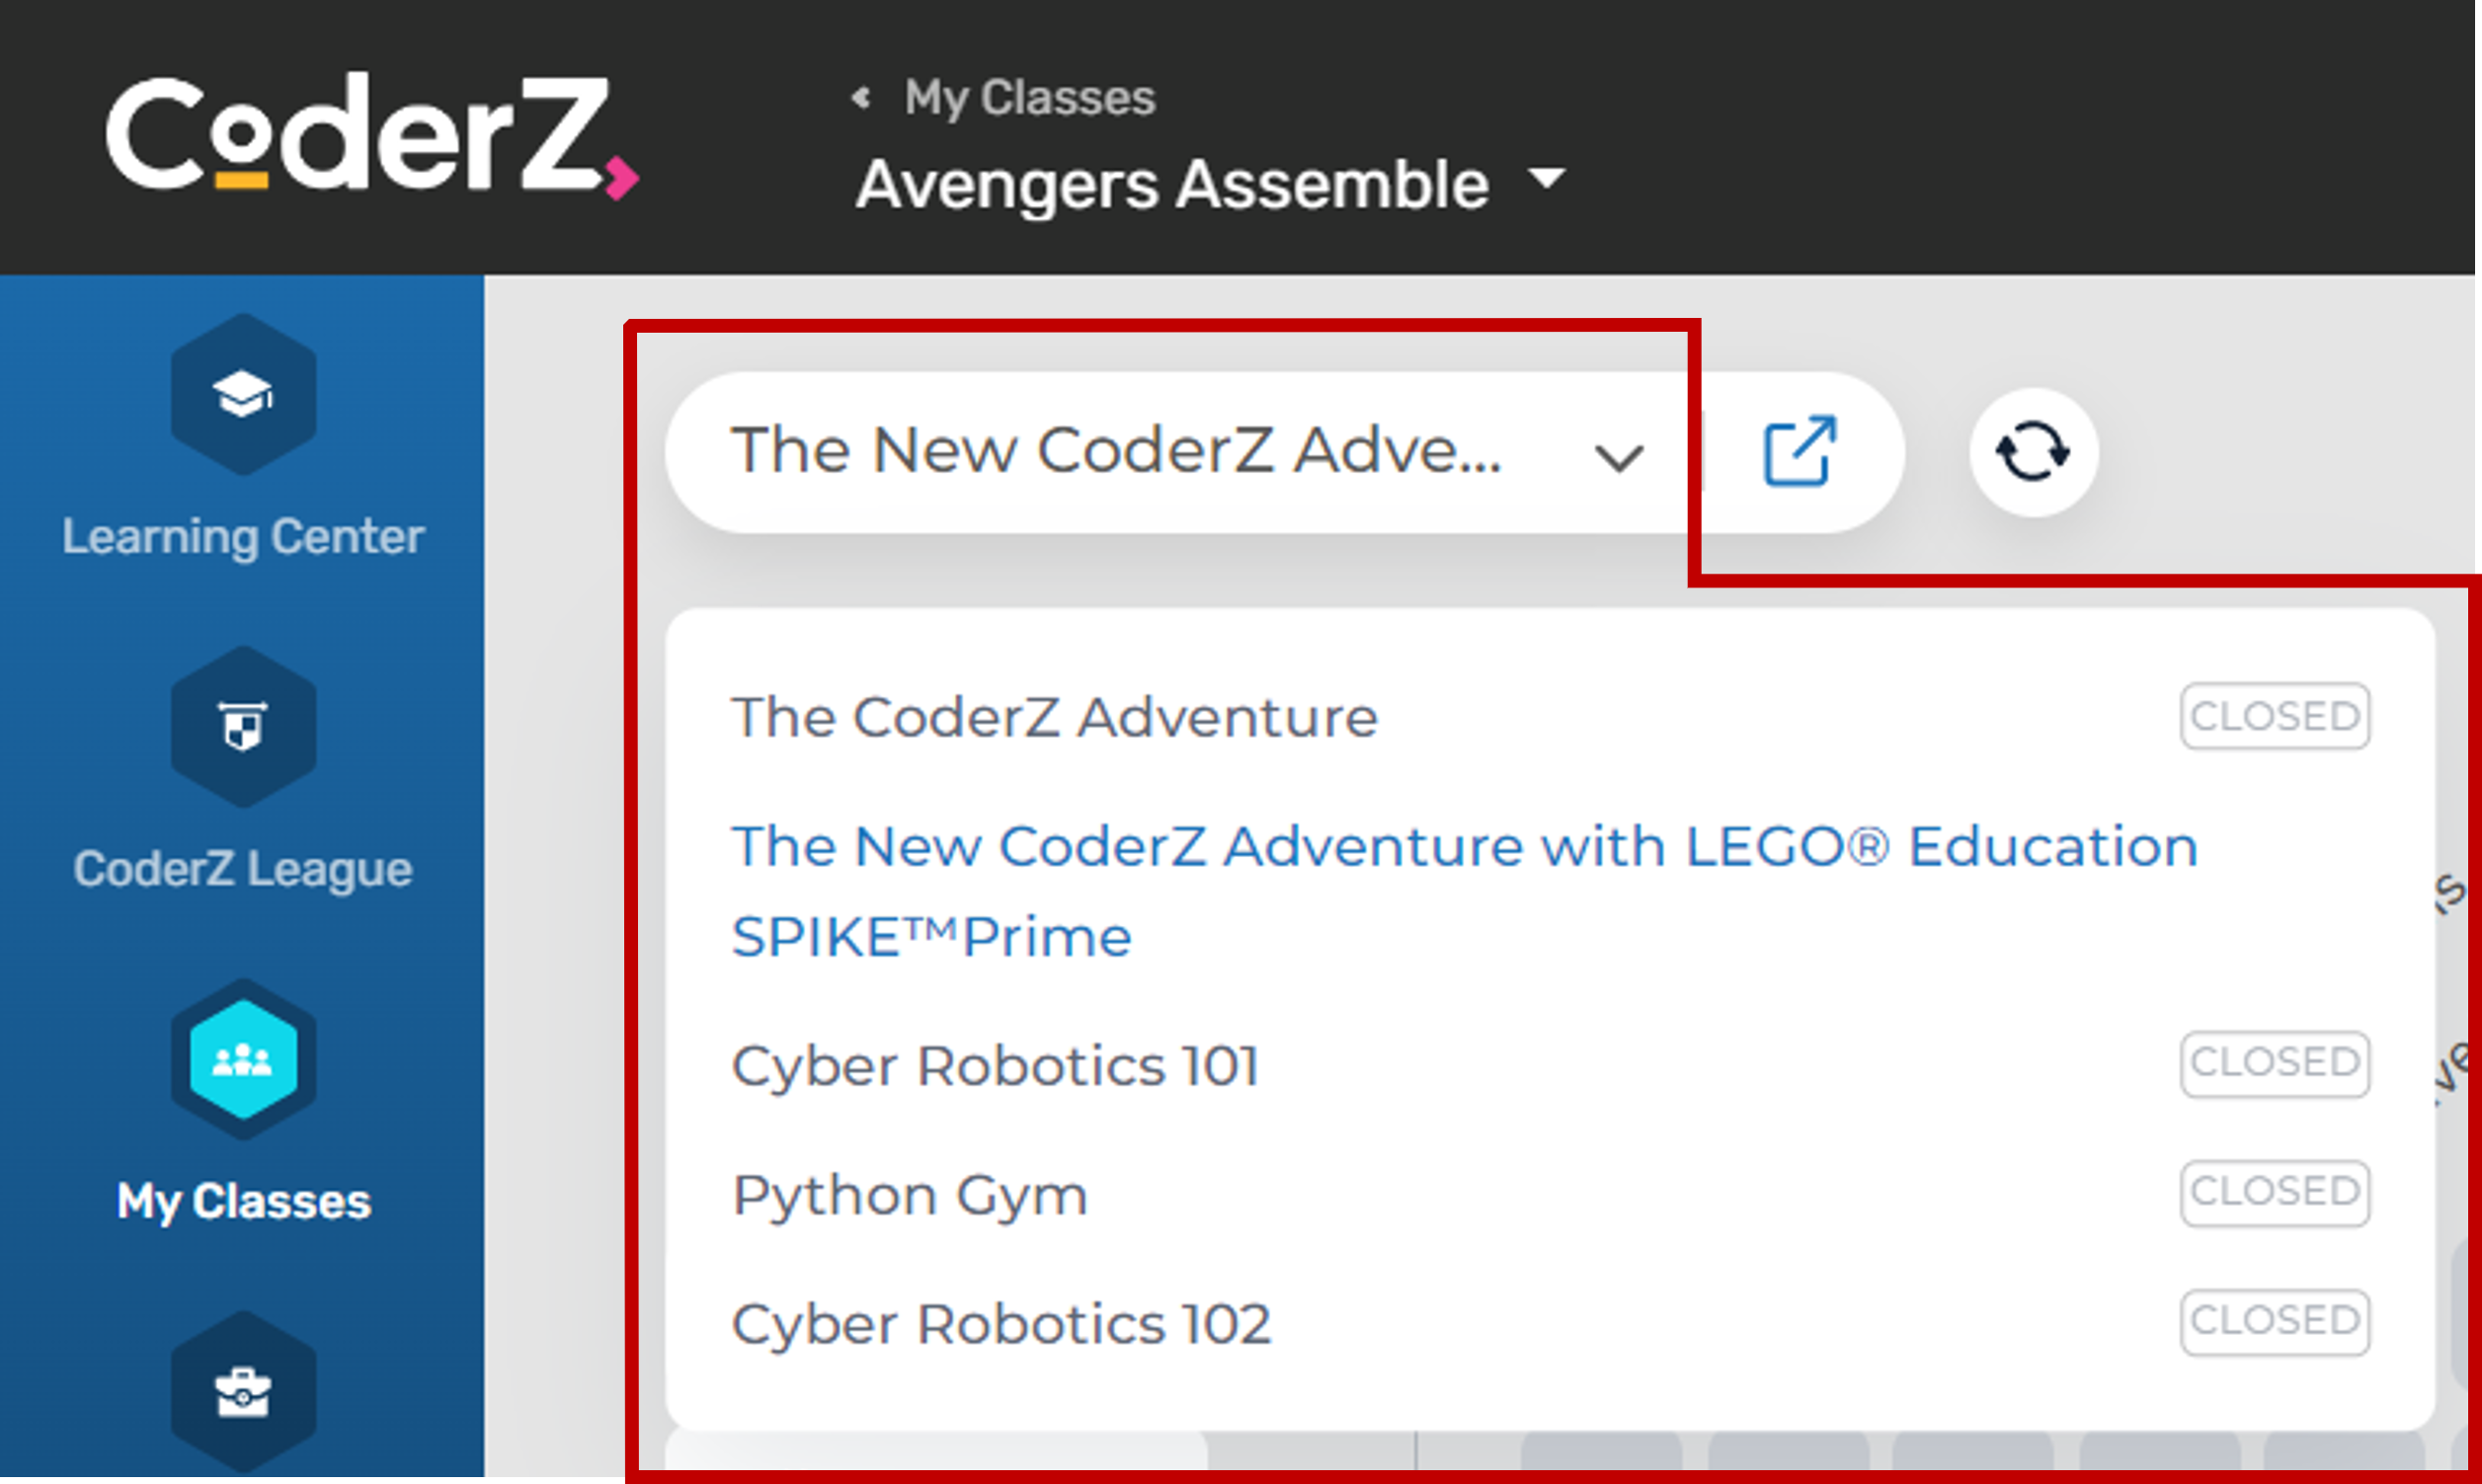Click the course selector showing The New CoderZ Adve...
This screenshot has height=1484, width=2482.
pyautogui.click(x=1115, y=452)
